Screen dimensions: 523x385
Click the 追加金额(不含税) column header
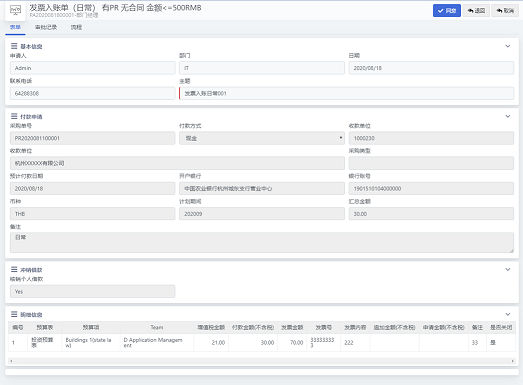tap(394, 328)
